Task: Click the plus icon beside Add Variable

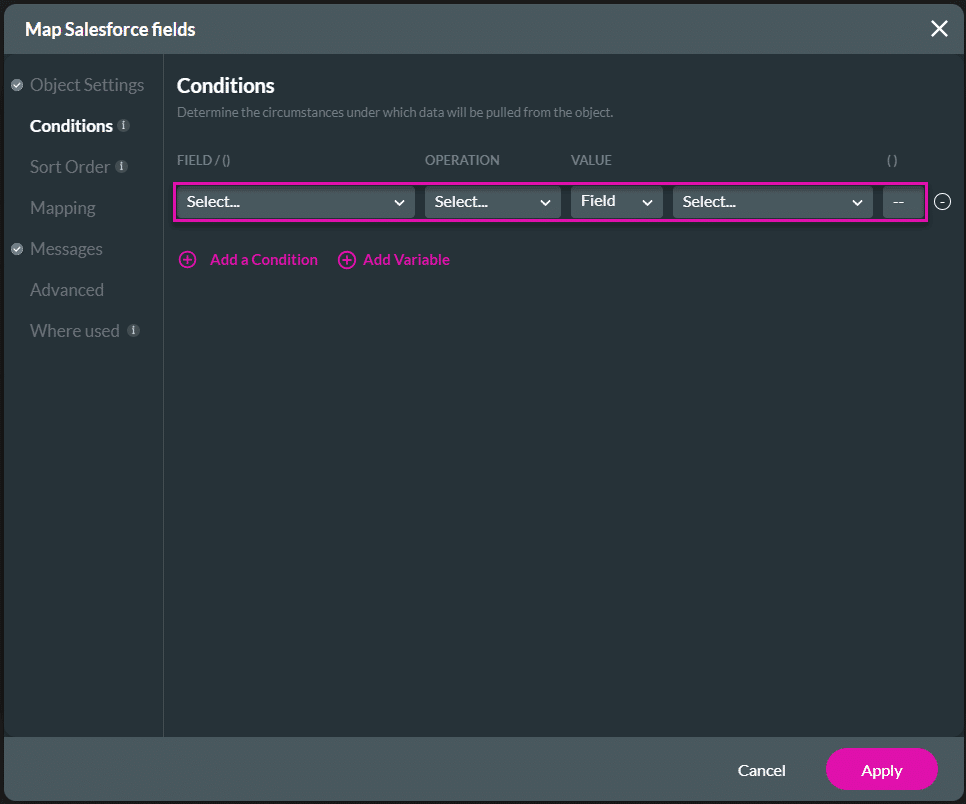Action: pos(347,260)
